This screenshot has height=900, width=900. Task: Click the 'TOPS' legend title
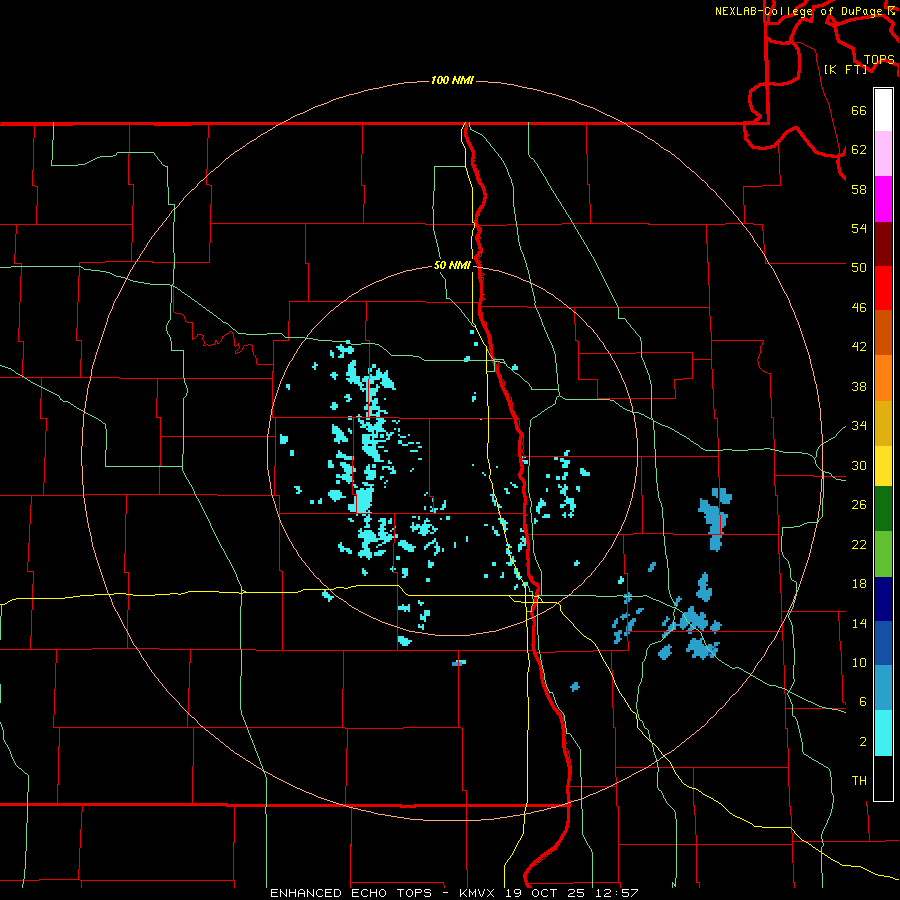tap(879, 59)
